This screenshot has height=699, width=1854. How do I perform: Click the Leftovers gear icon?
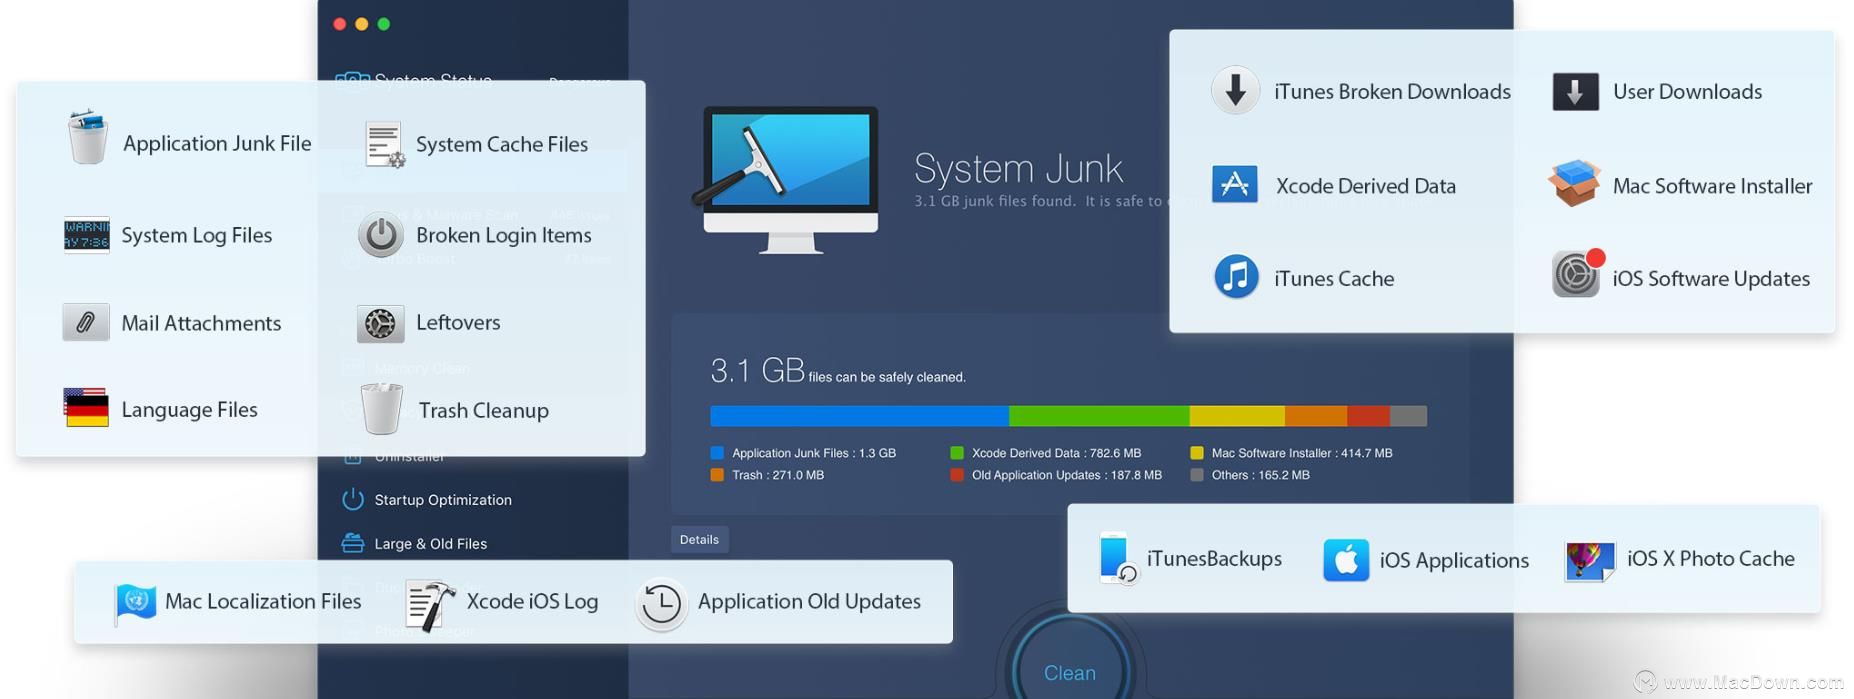pyautogui.click(x=380, y=323)
